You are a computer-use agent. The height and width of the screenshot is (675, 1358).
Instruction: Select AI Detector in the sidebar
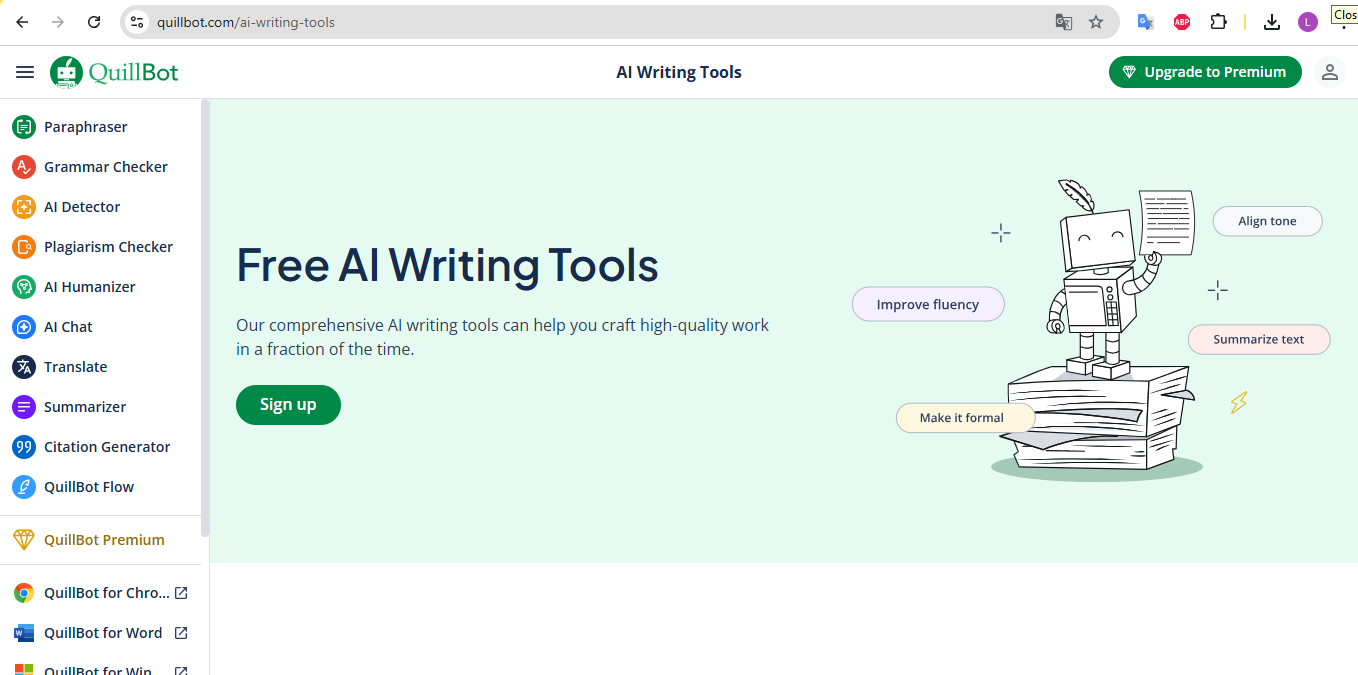click(x=82, y=207)
